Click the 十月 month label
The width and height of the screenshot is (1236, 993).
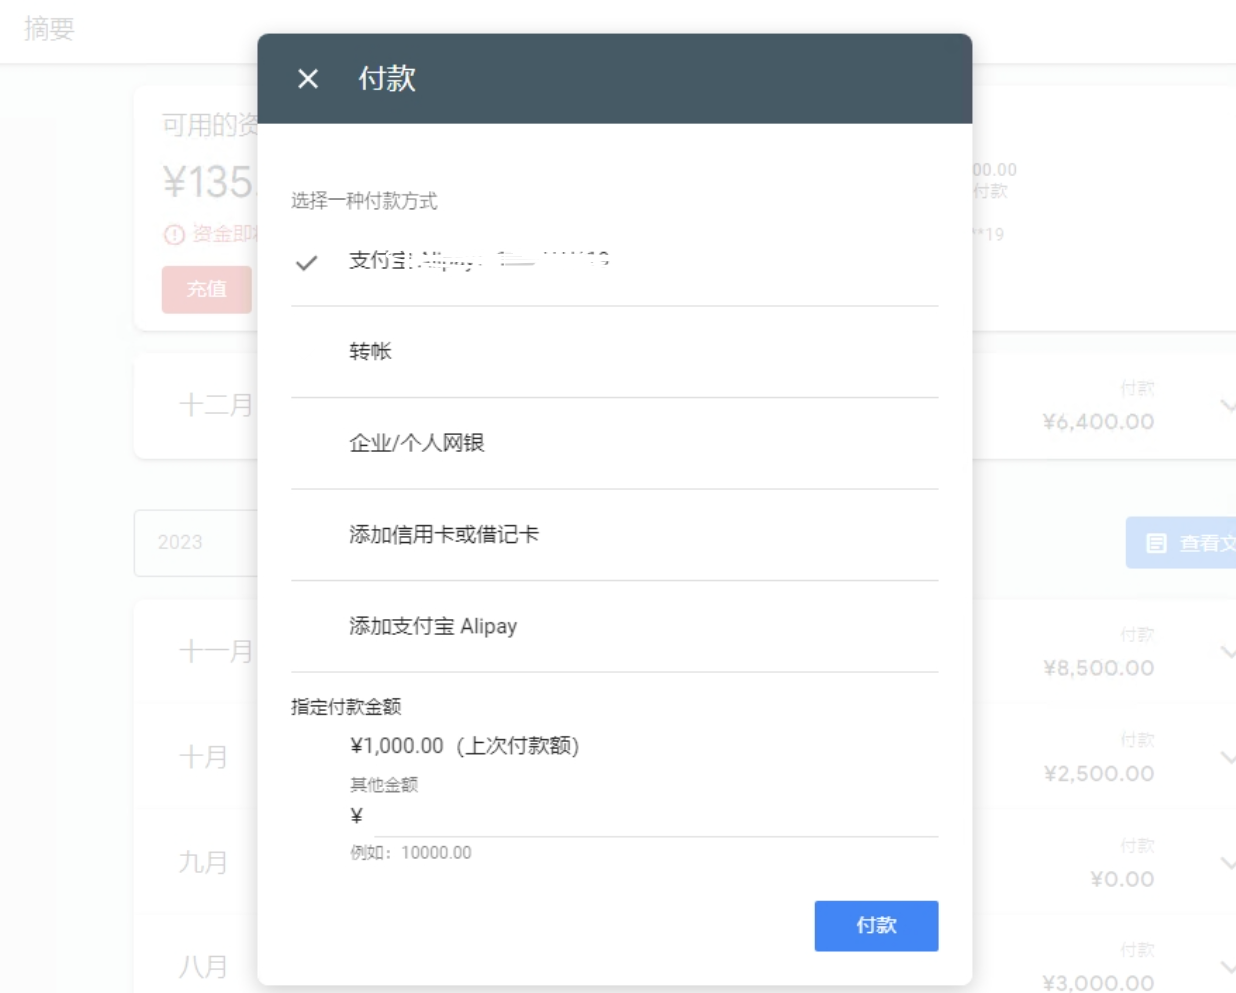[x=203, y=758]
